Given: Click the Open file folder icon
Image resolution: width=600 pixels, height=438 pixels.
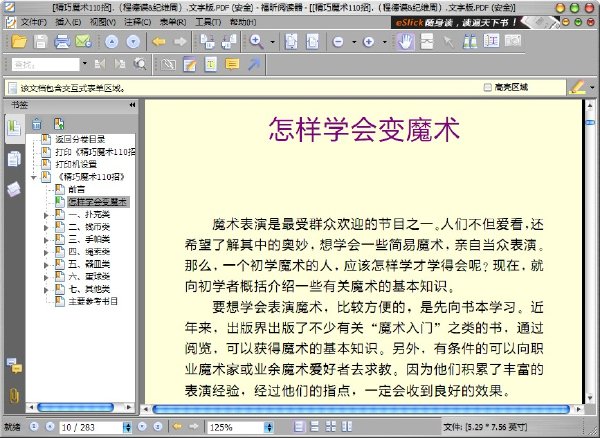Looking at the screenshot, I should coord(19,41).
